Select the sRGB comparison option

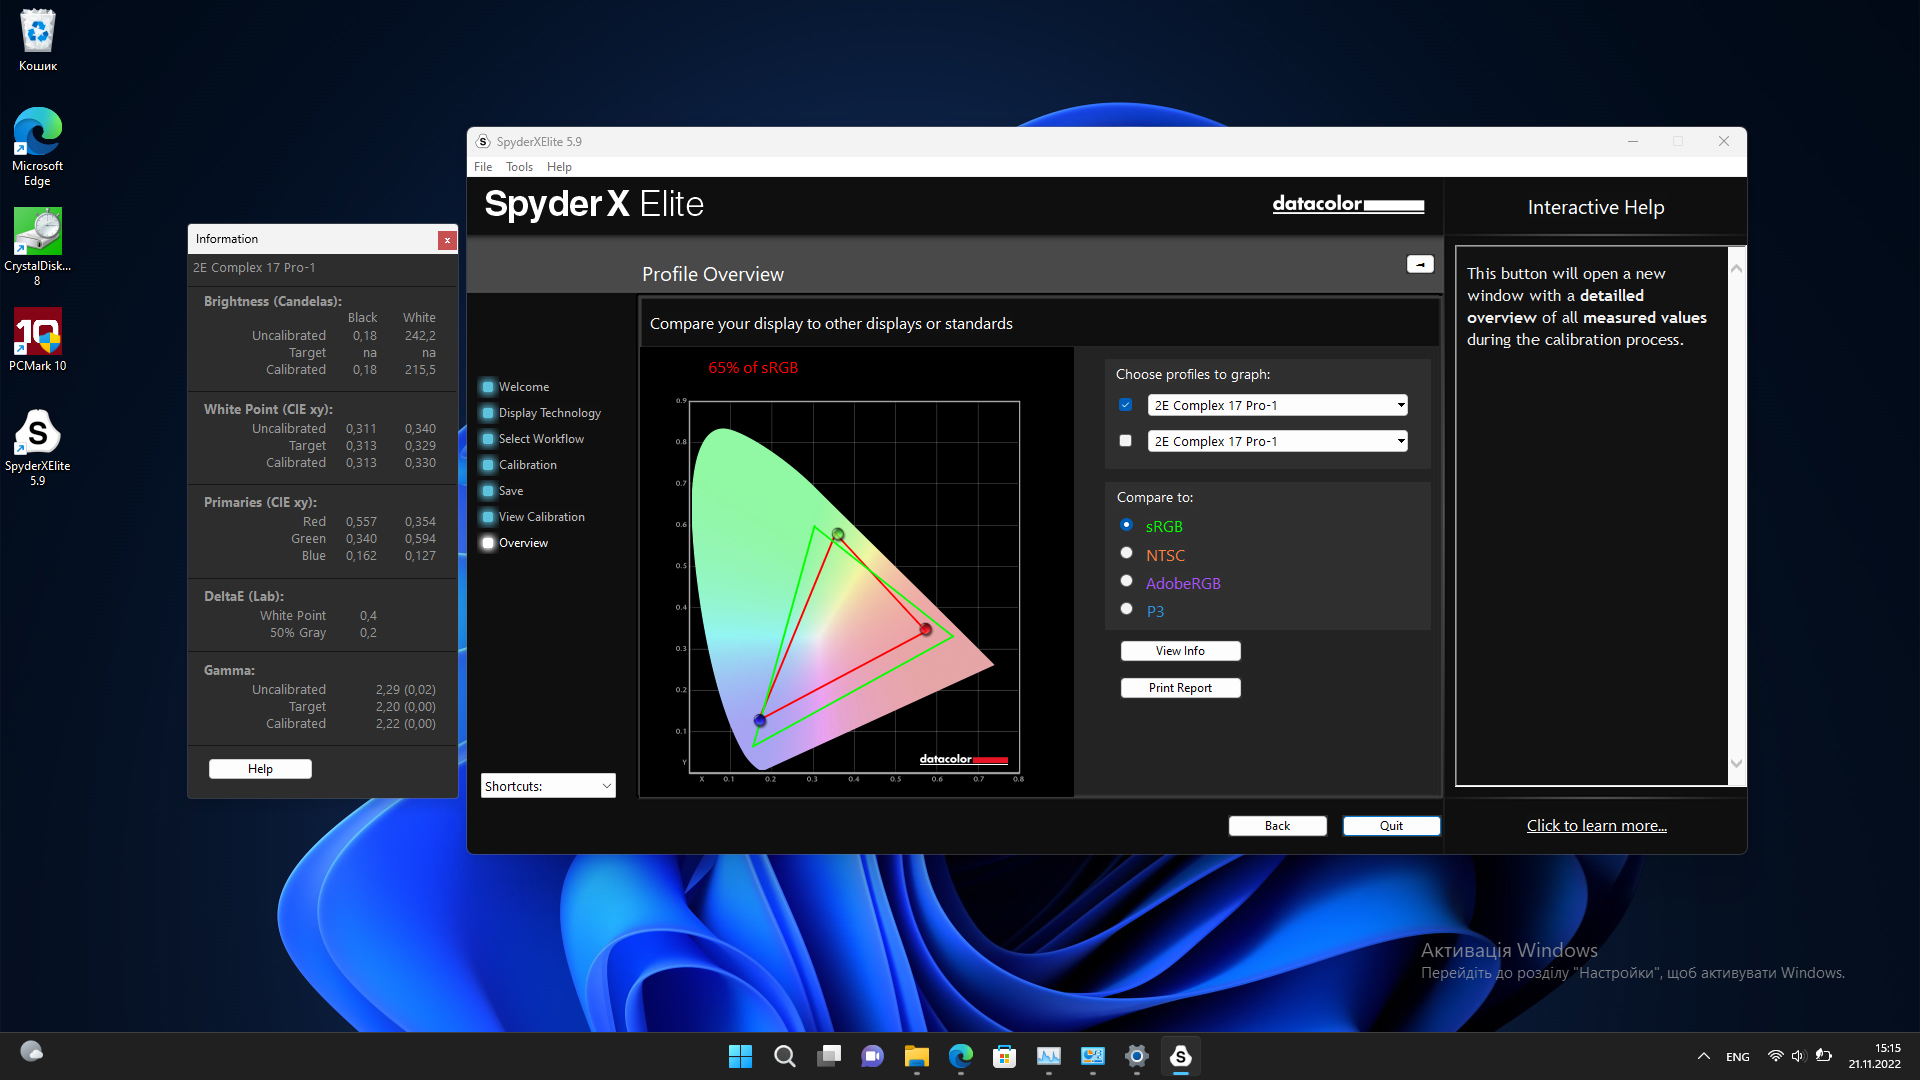pos(1127,525)
